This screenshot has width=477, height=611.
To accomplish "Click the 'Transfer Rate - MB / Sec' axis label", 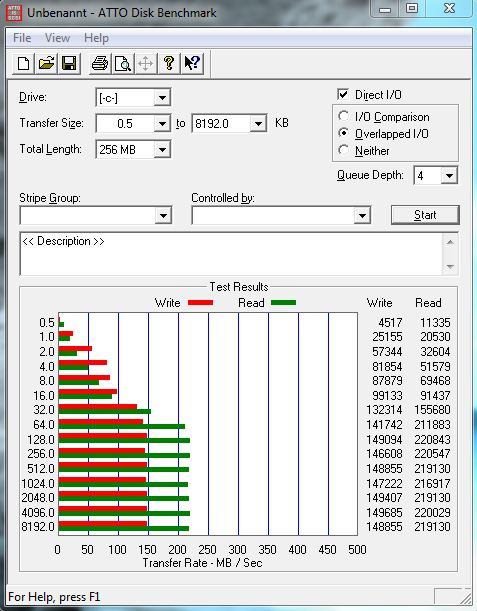I will pyautogui.click(x=202, y=563).
